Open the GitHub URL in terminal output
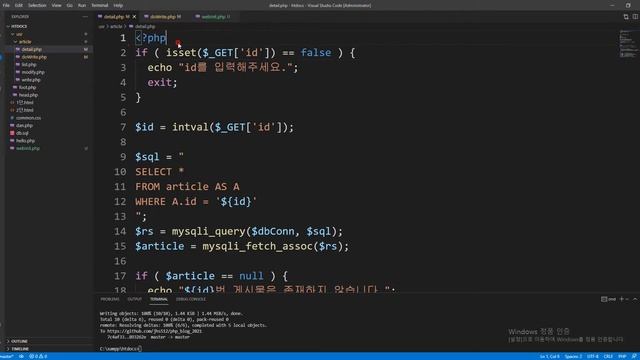Image resolution: width=640 pixels, height=360 pixels. pos(154,331)
